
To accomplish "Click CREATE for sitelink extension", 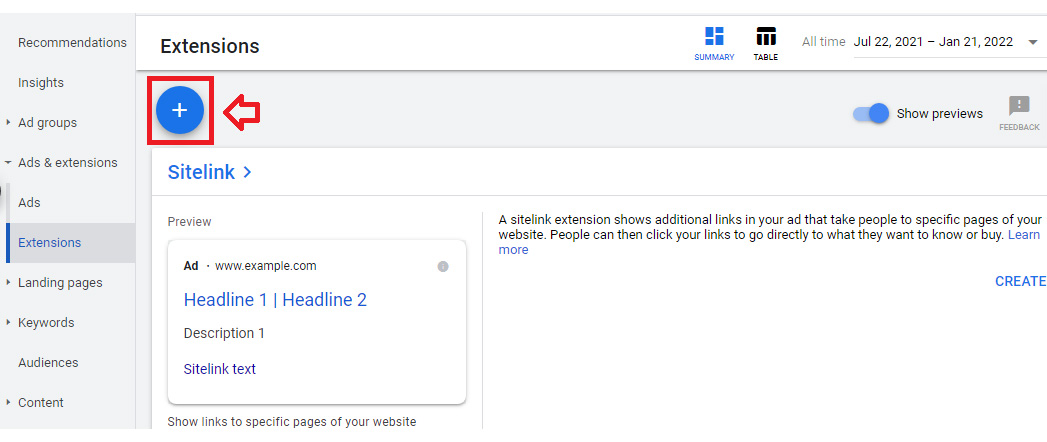I will pos(1021,281).
